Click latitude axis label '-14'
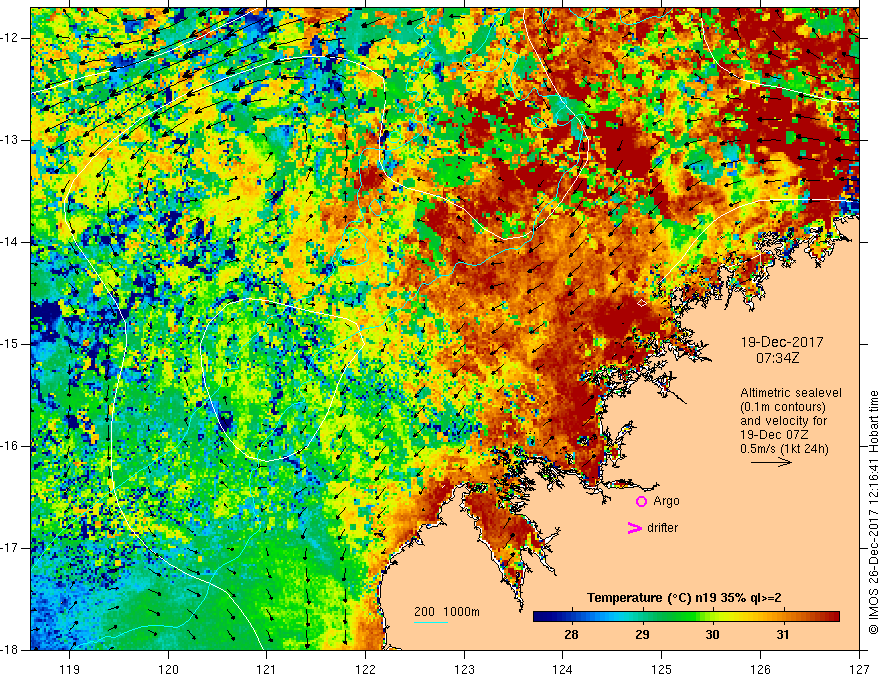The image size is (880, 680). tap(10, 242)
